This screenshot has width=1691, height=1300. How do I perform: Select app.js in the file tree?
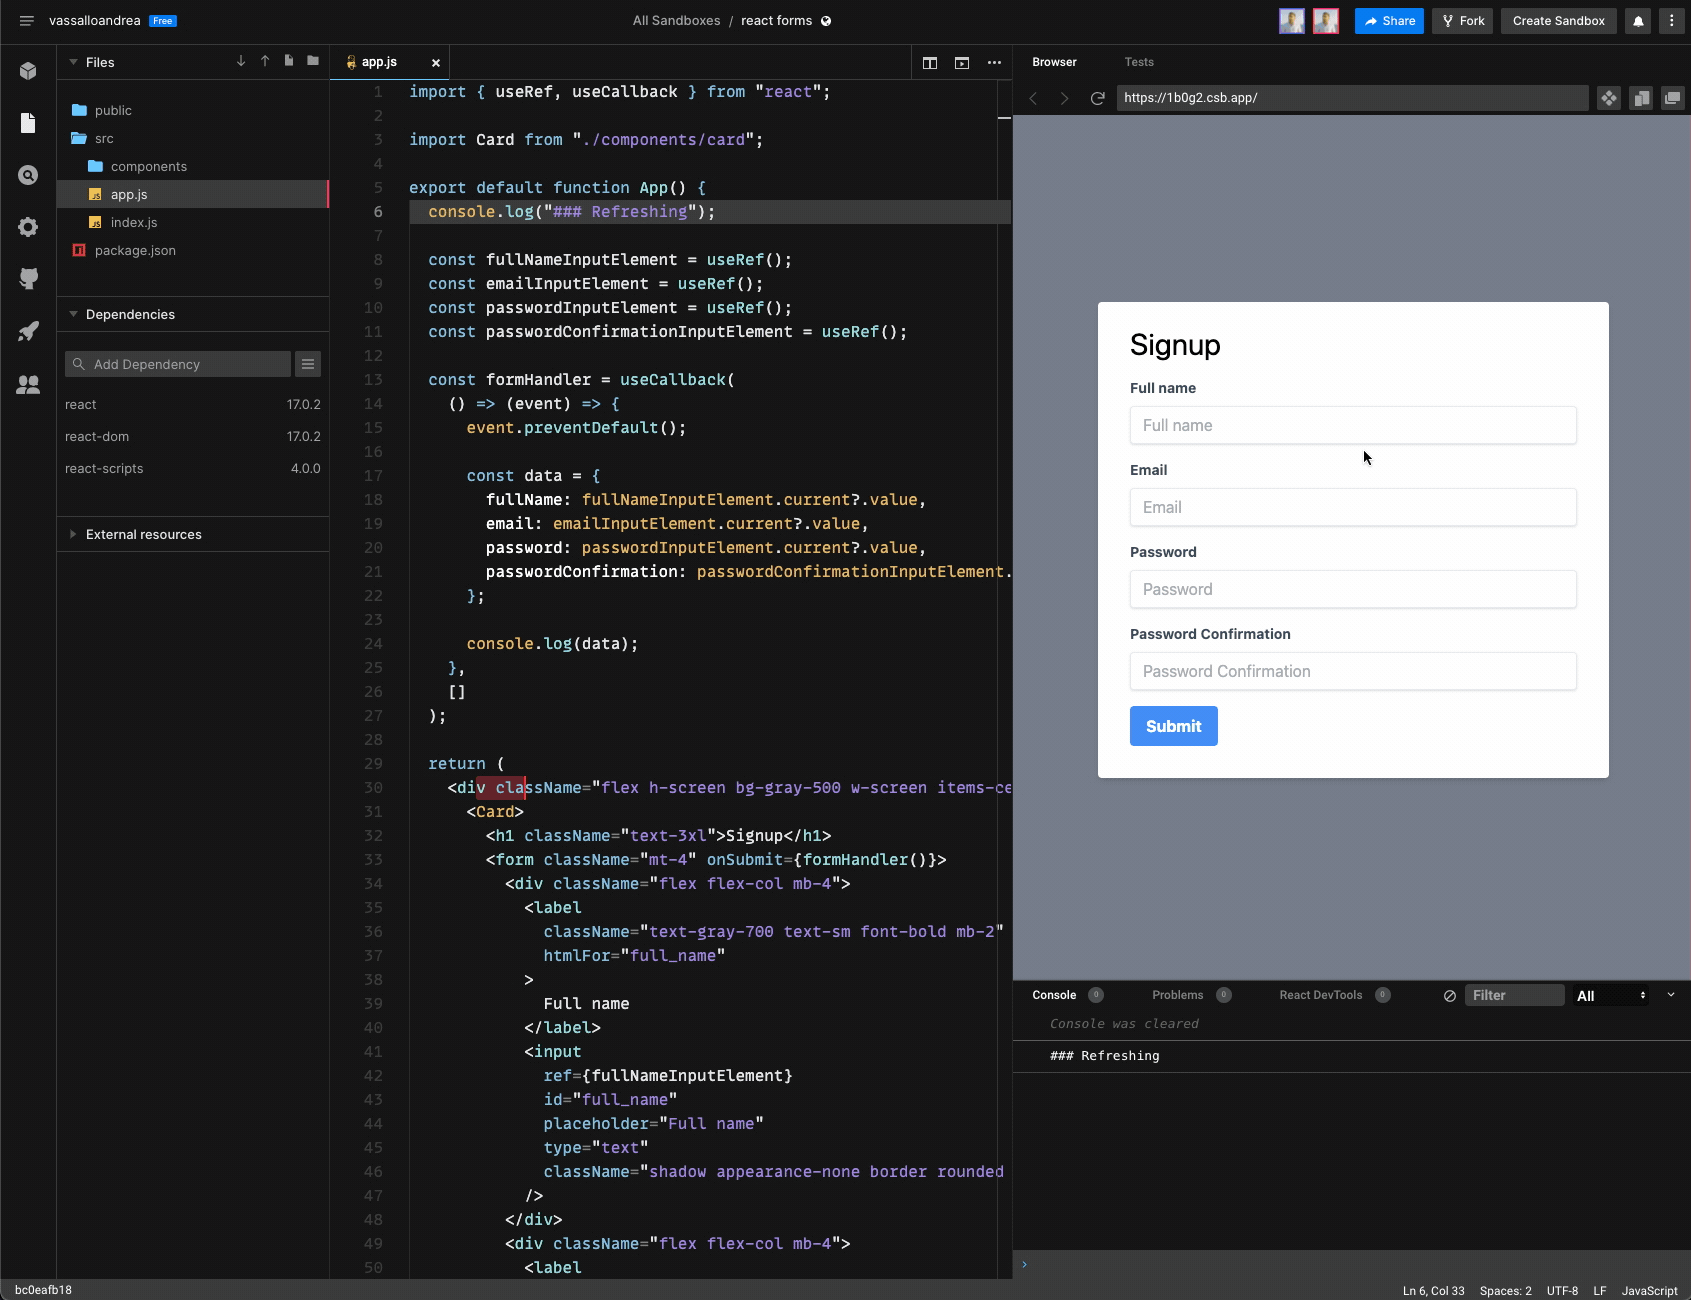coord(192,194)
